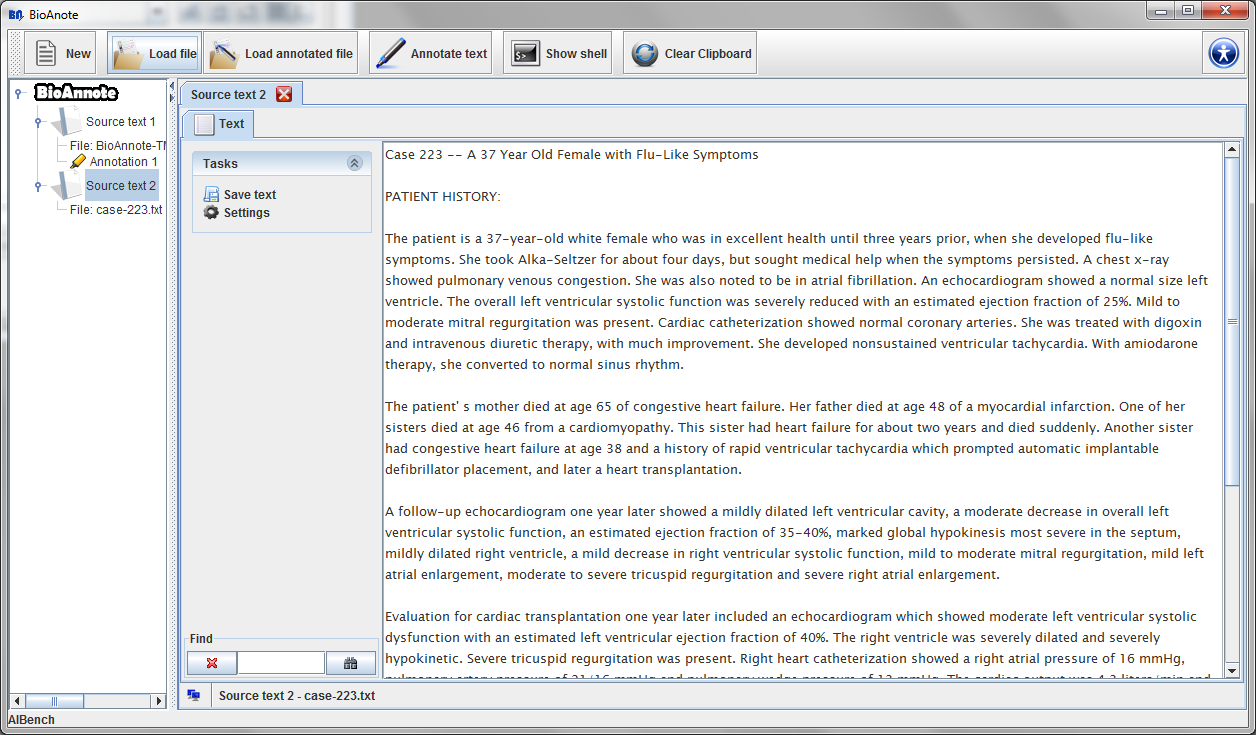
Task: Select the Text tab
Action: [219, 124]
